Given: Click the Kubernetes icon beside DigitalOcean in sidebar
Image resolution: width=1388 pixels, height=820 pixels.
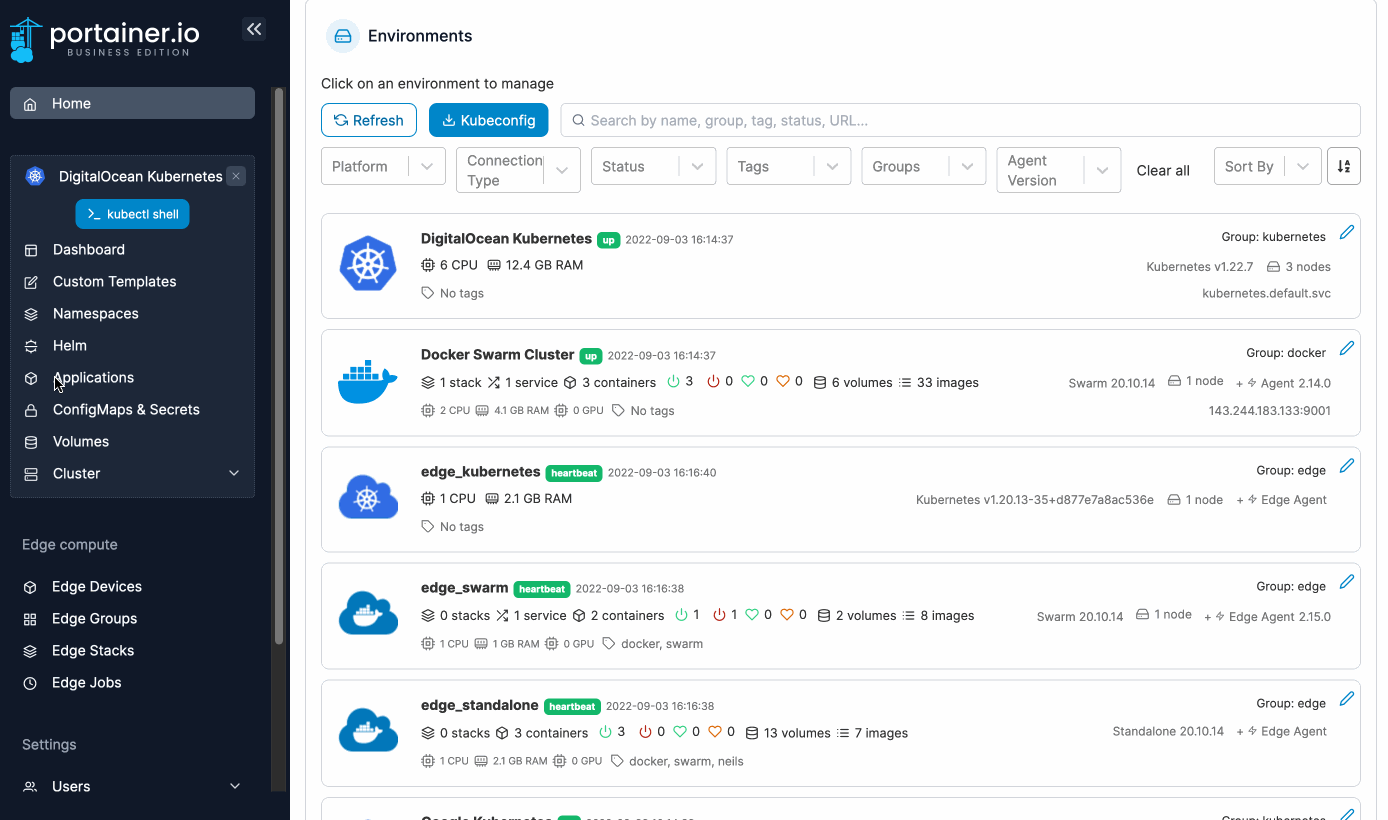Looking at the screenshot, I should coord(36,176).
